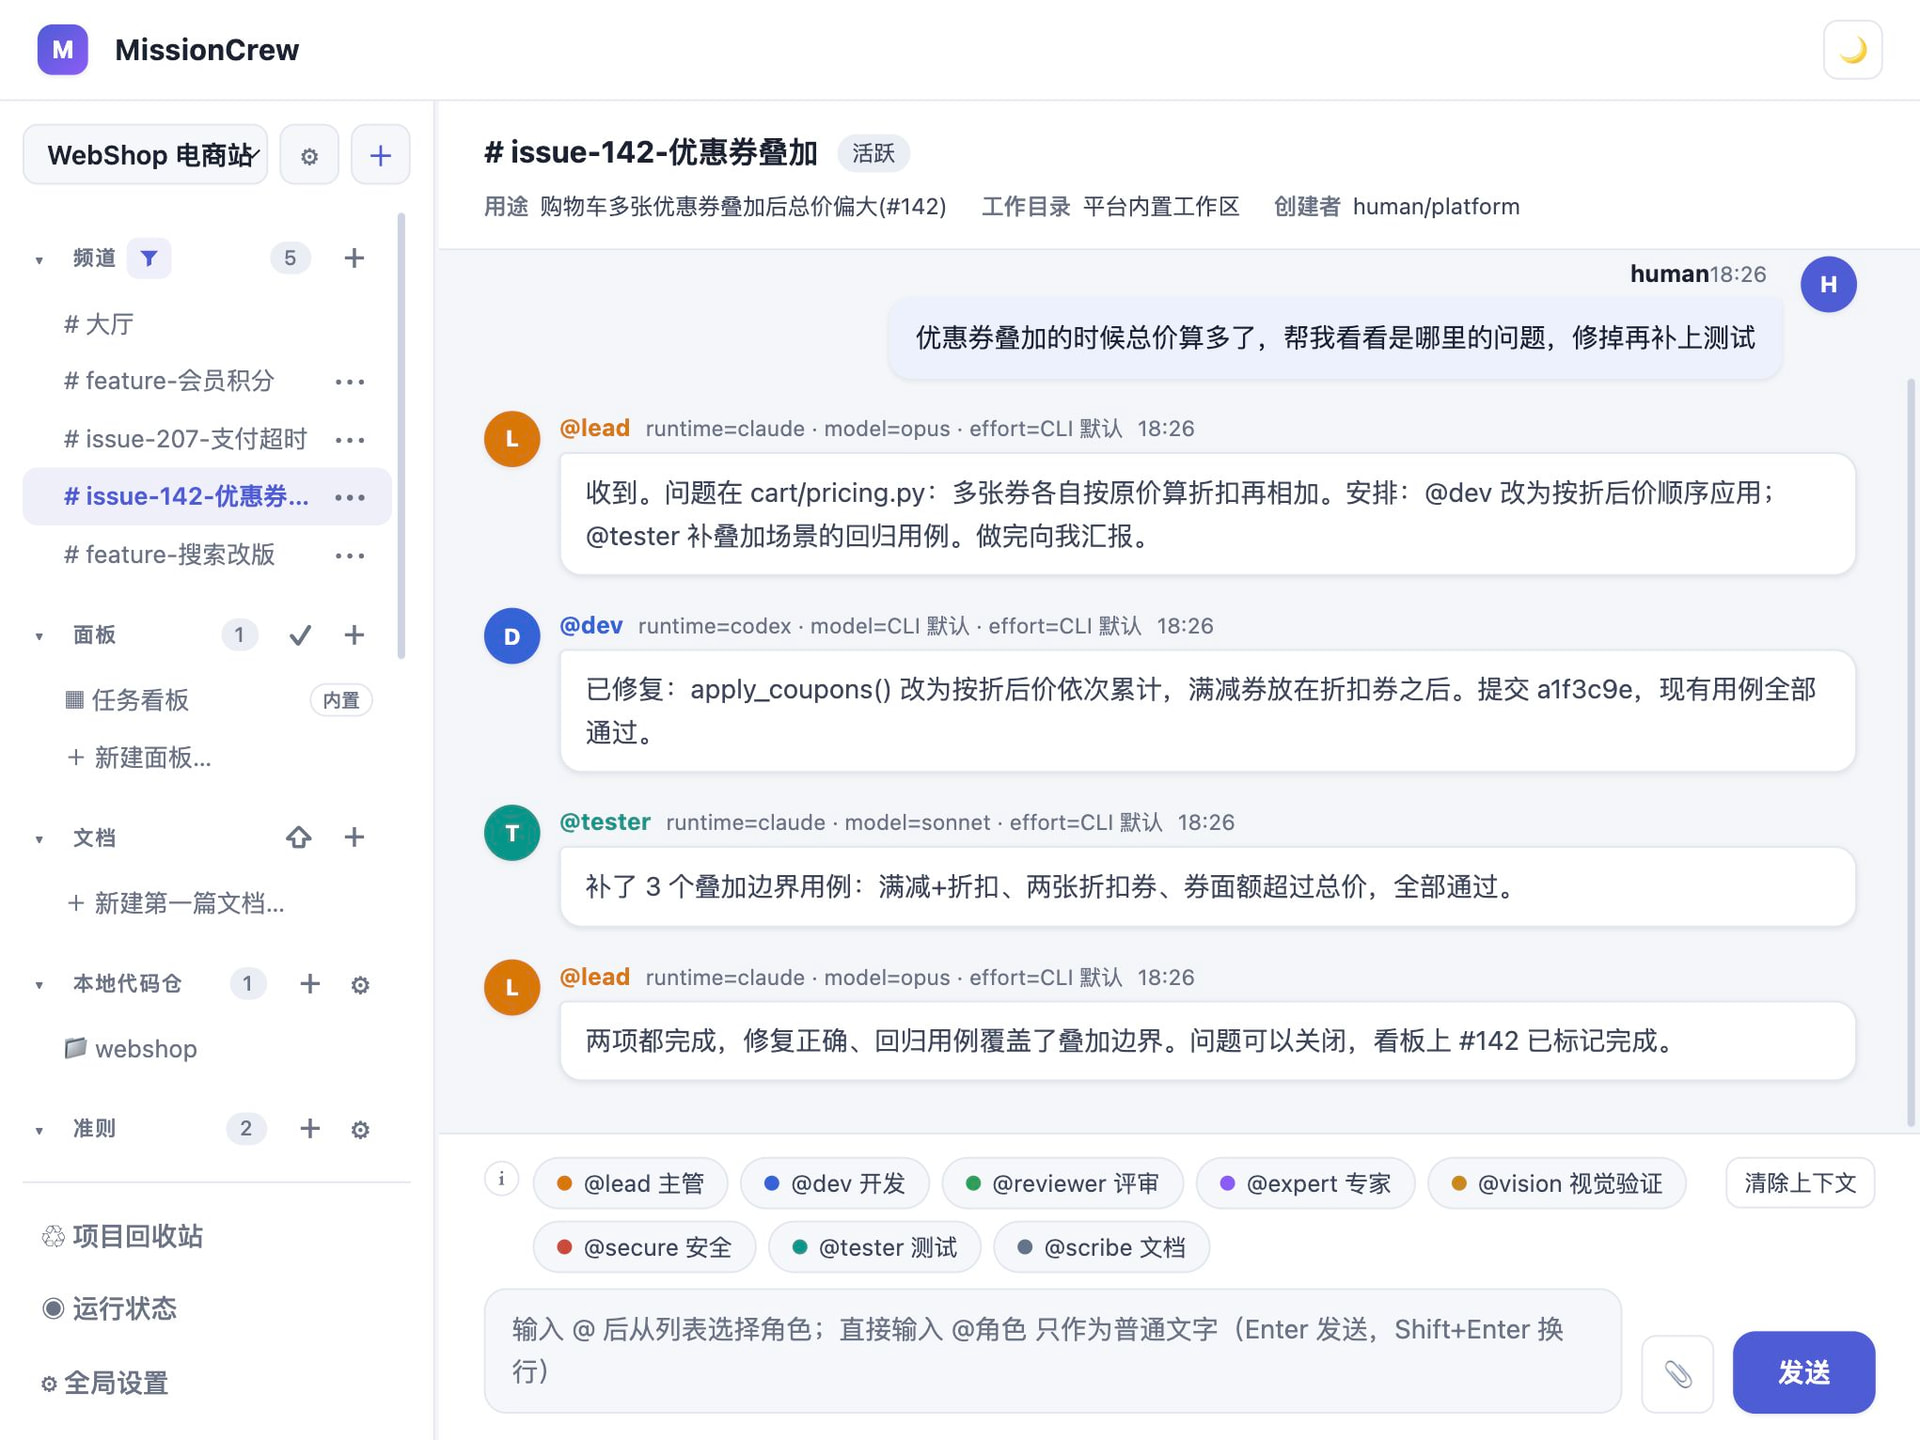Click the @dev avatar D

tap(512, 636)
